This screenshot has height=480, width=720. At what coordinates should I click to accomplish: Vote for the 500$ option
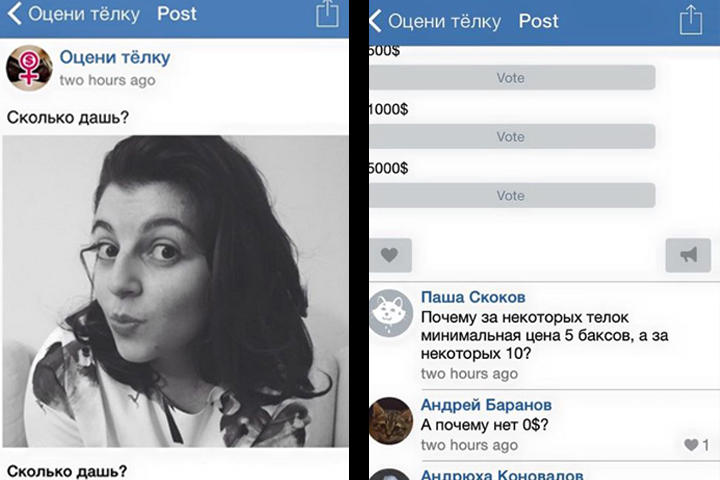pos(512,78)
